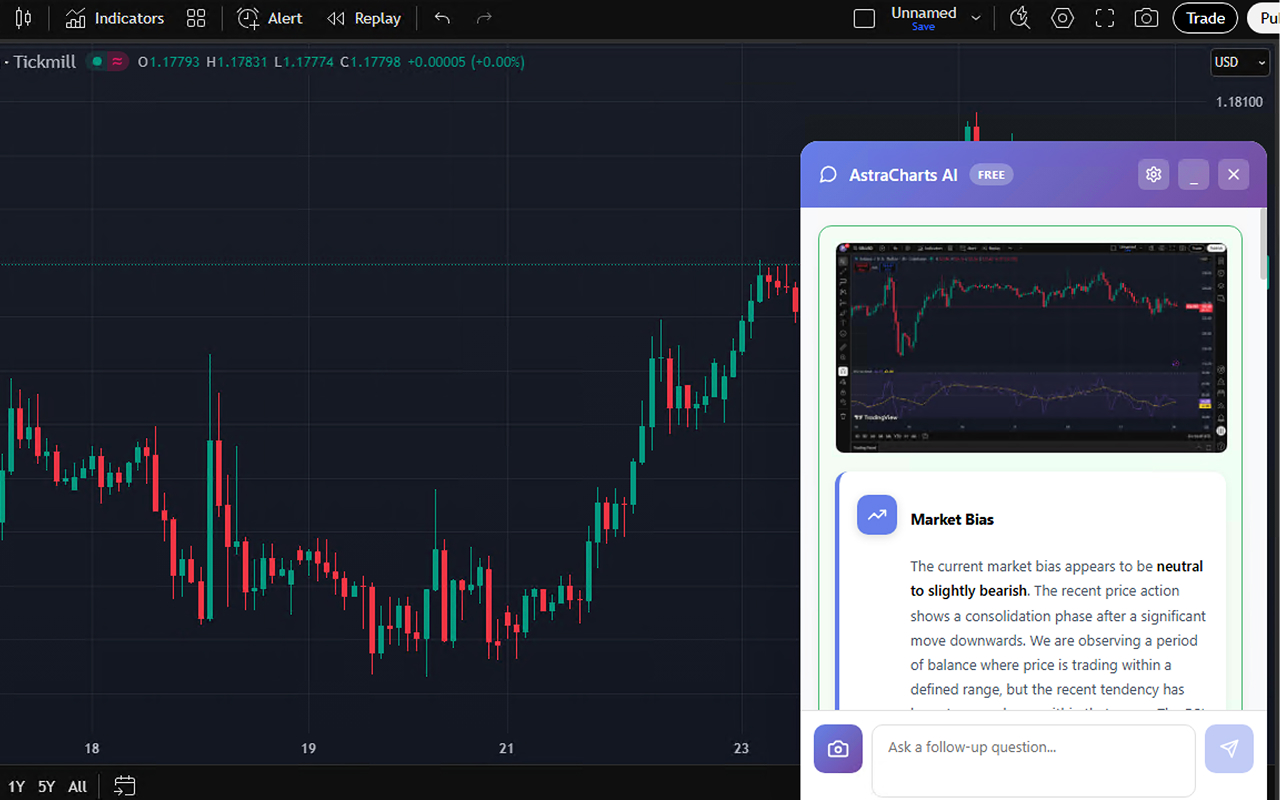Screen dimensions: 1280x800
Task: Click the AstraCharts camera capture button
Action: pos(838,749)
